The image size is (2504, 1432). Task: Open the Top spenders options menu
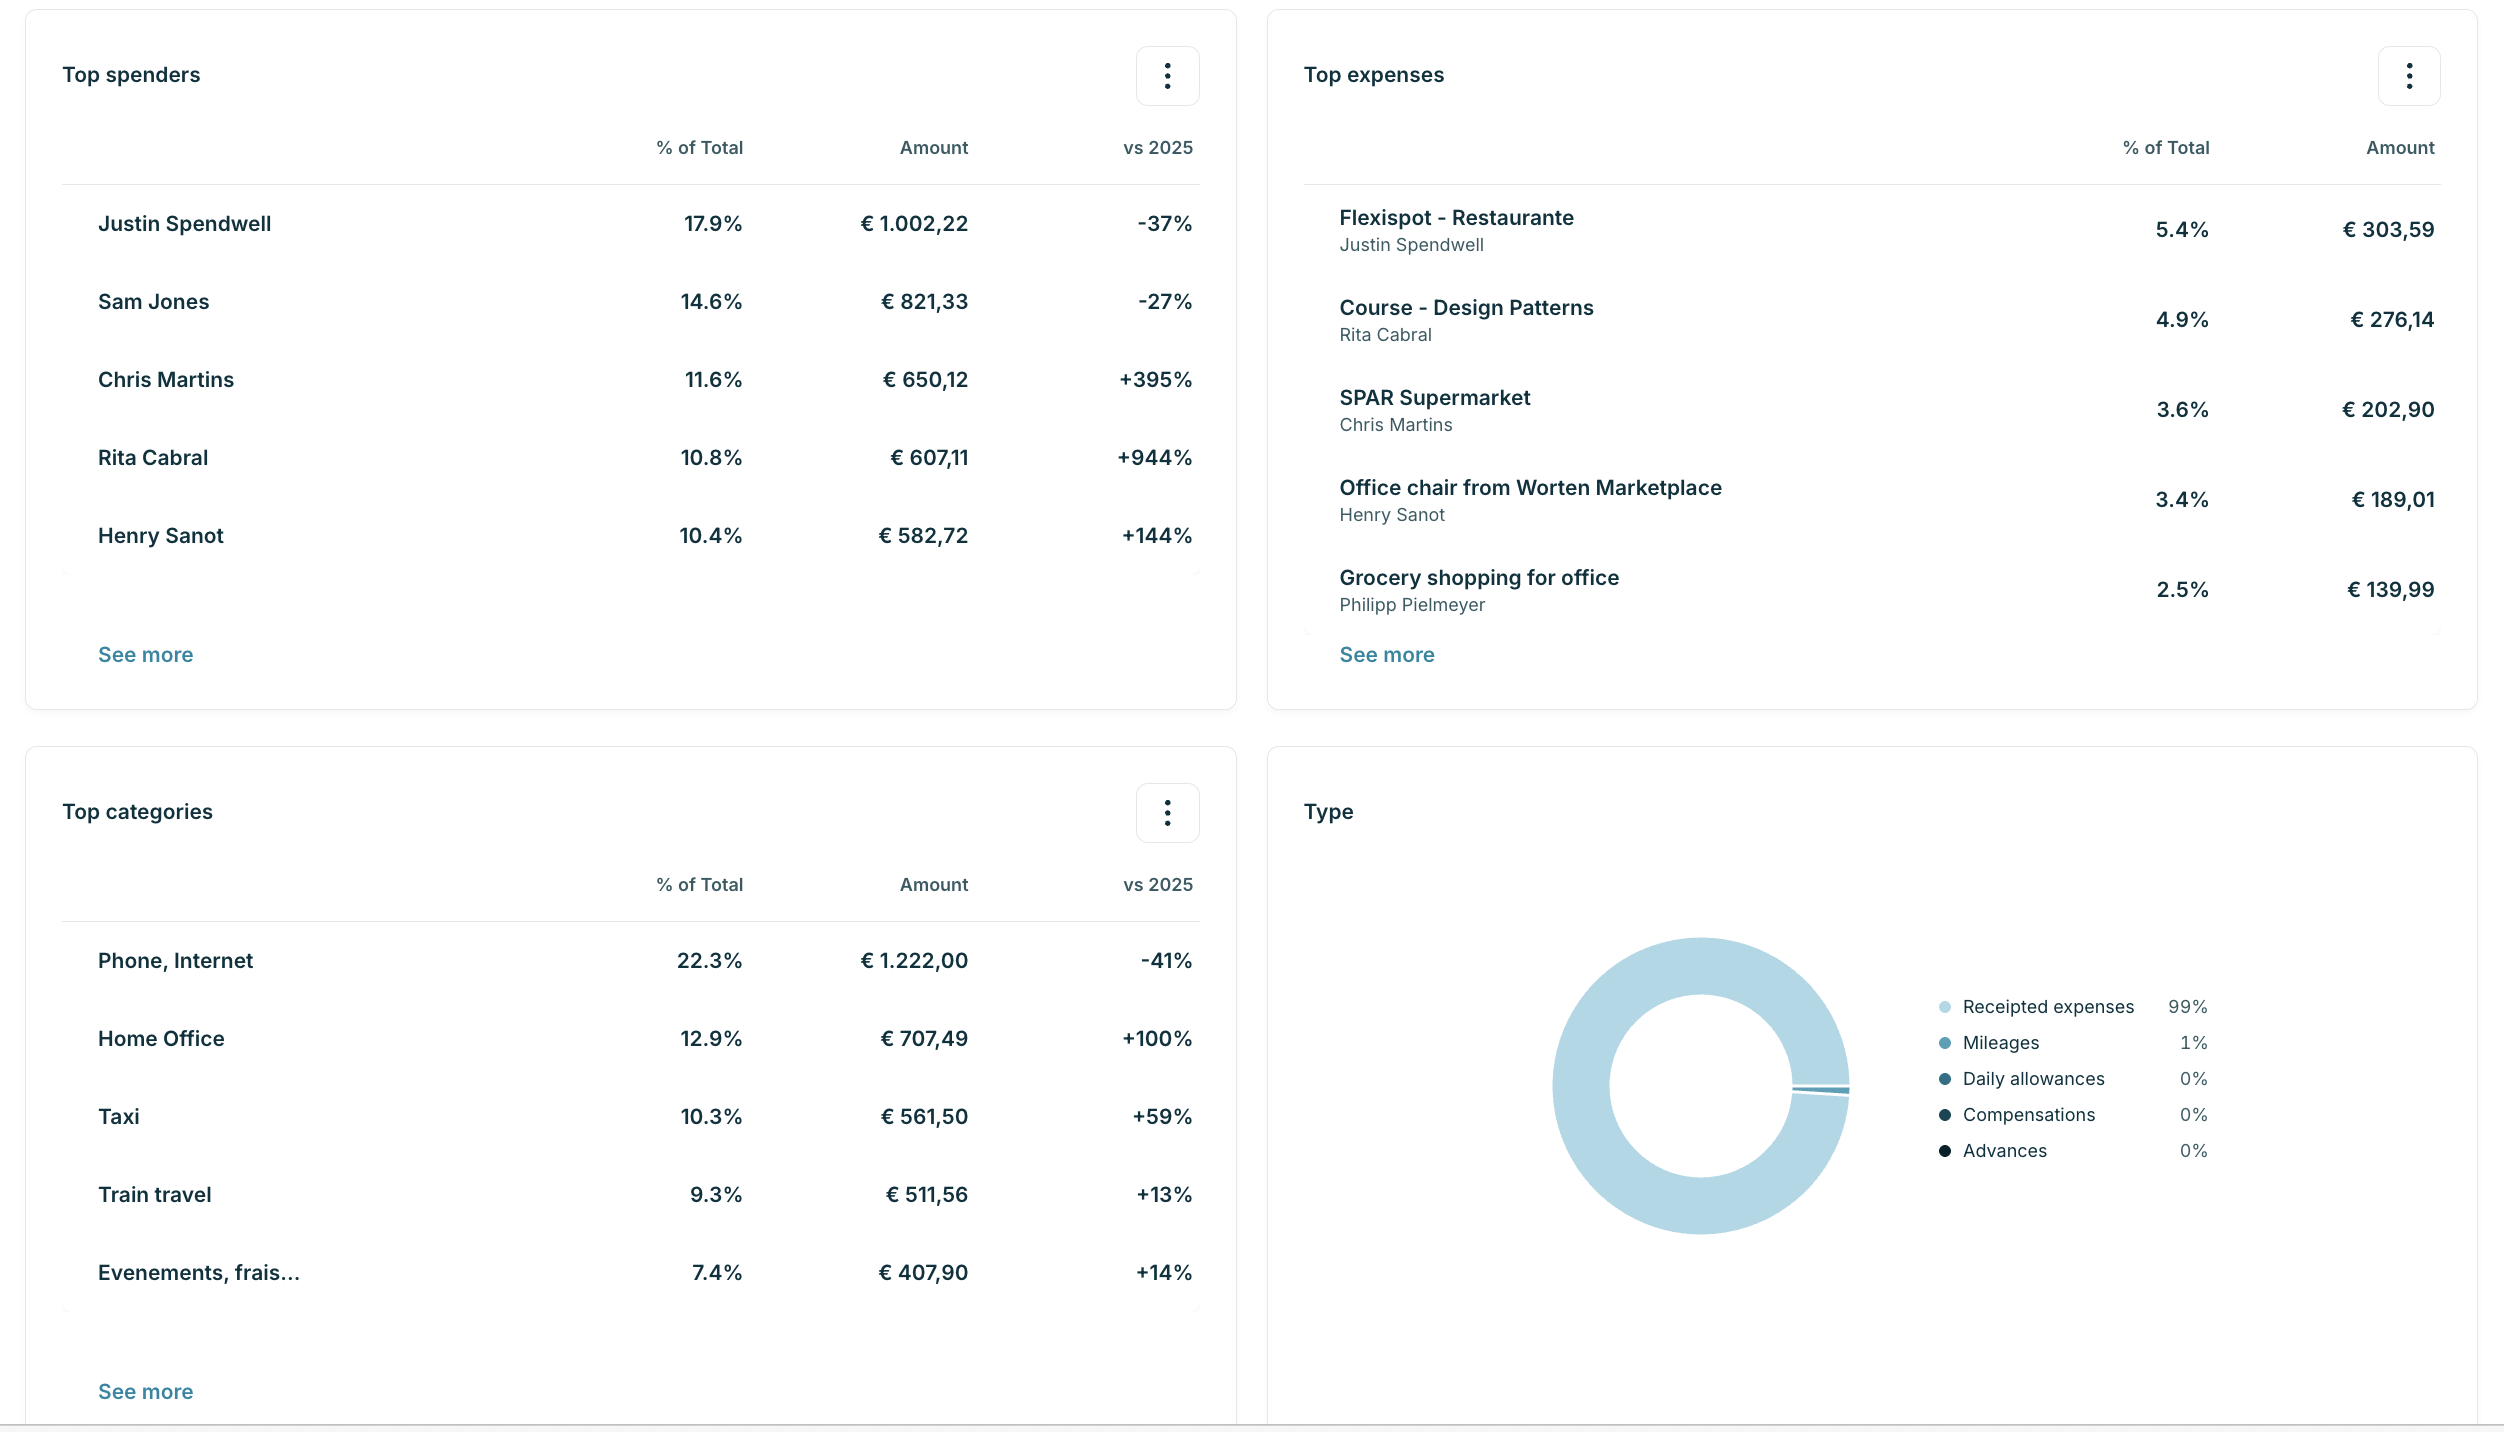pyautogui.click(x=1167, y=76)
